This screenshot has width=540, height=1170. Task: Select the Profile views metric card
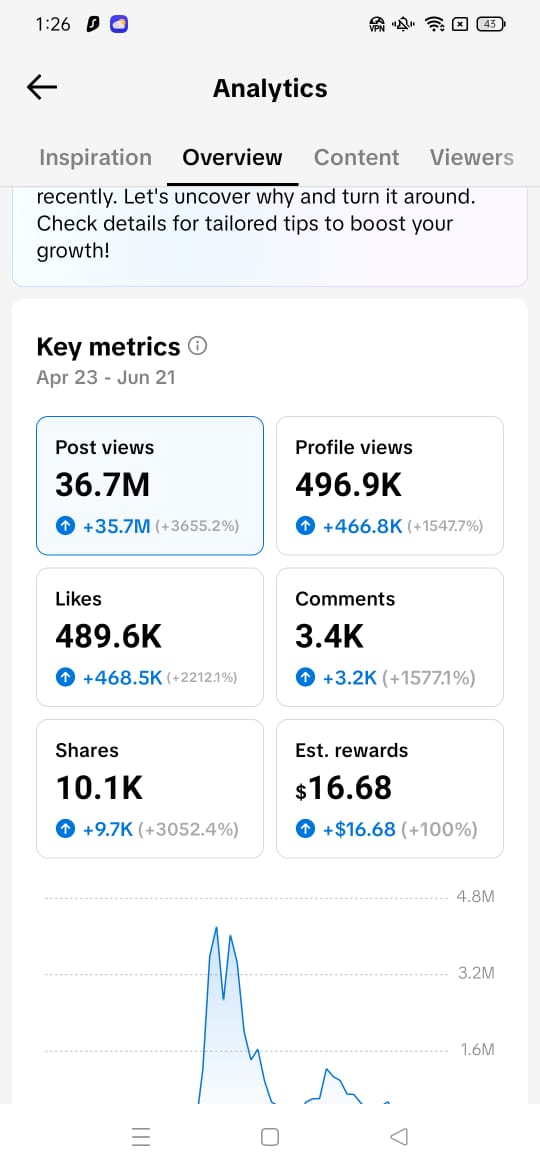click(x=390, y=486)
